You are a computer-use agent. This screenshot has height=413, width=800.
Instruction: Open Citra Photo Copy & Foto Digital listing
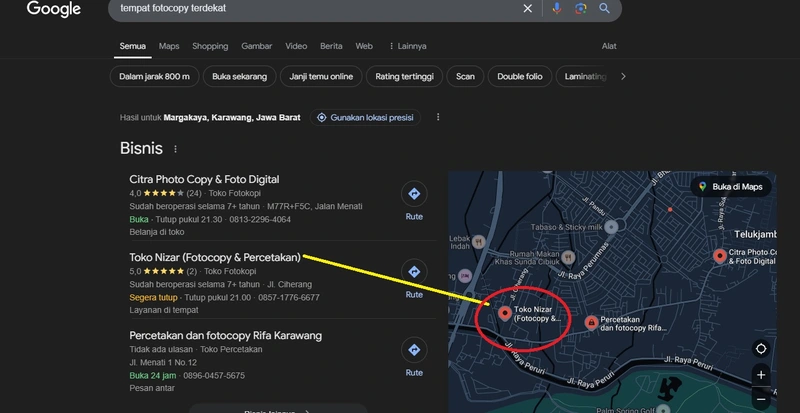pyautogui.click(x=204, y=180)
